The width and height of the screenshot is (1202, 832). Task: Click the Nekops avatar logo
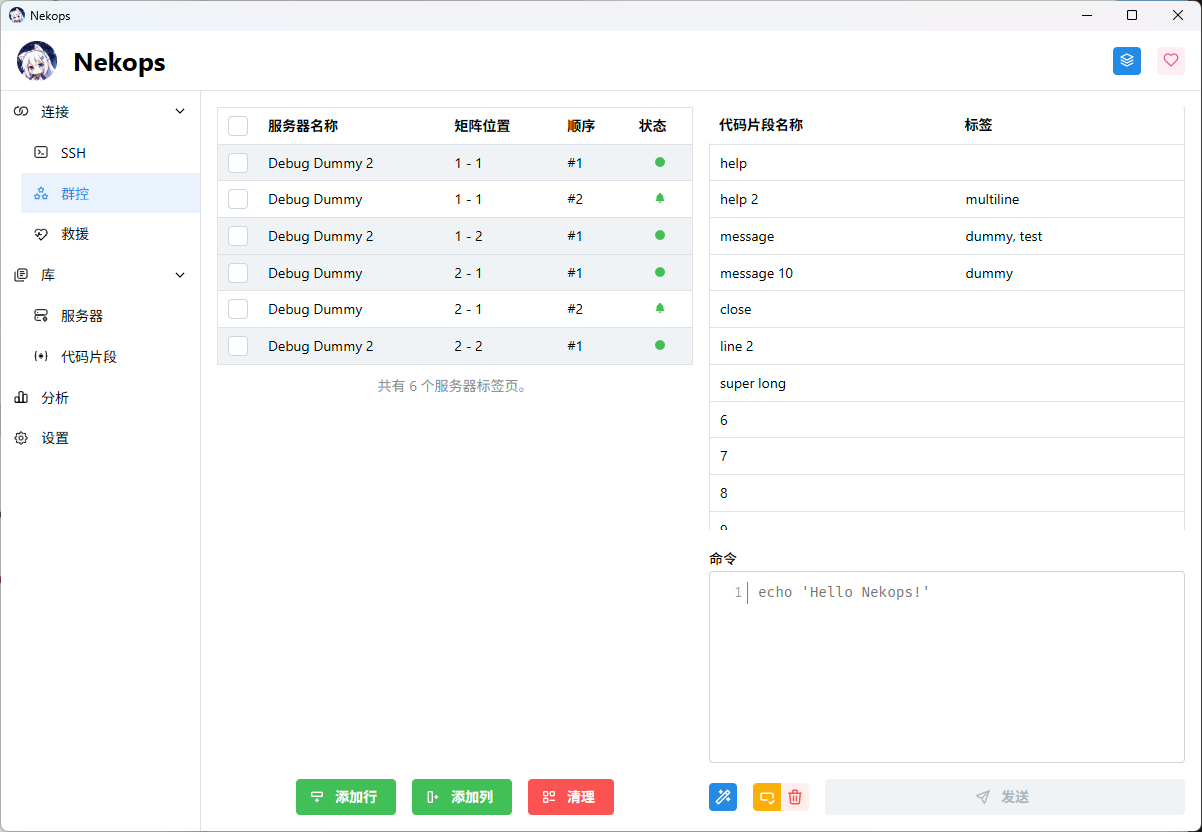click(37, 62)
